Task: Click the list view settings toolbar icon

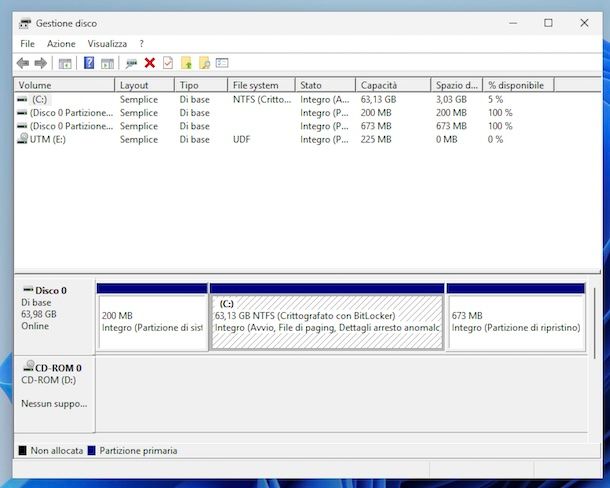Action: click(x=222, y=63)
